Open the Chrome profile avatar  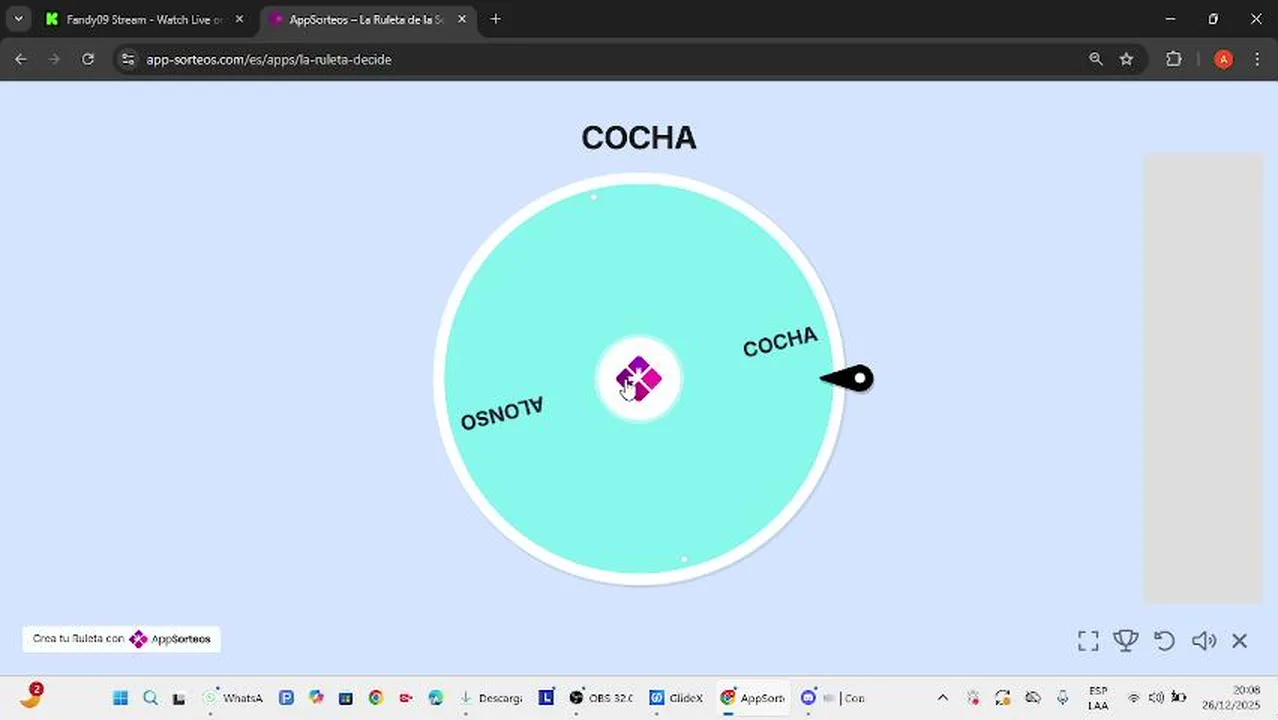pyautogui.click(x=1223, y=60)
